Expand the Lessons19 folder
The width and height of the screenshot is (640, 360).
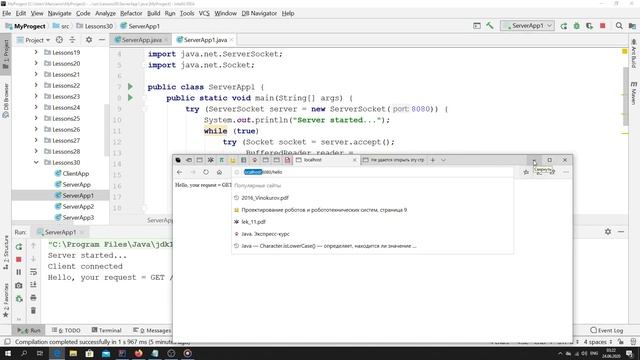[x=36, y=52]
